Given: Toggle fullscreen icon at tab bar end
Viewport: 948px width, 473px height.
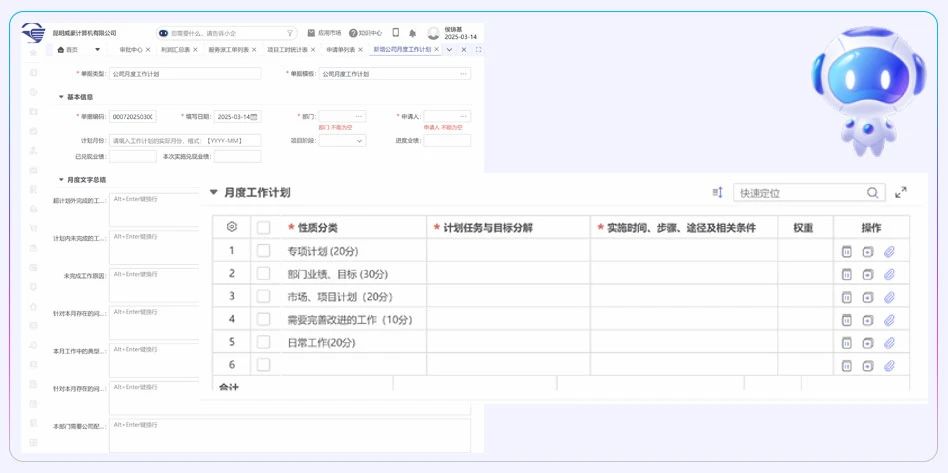Looking at the screenshot, I should 478,50.
